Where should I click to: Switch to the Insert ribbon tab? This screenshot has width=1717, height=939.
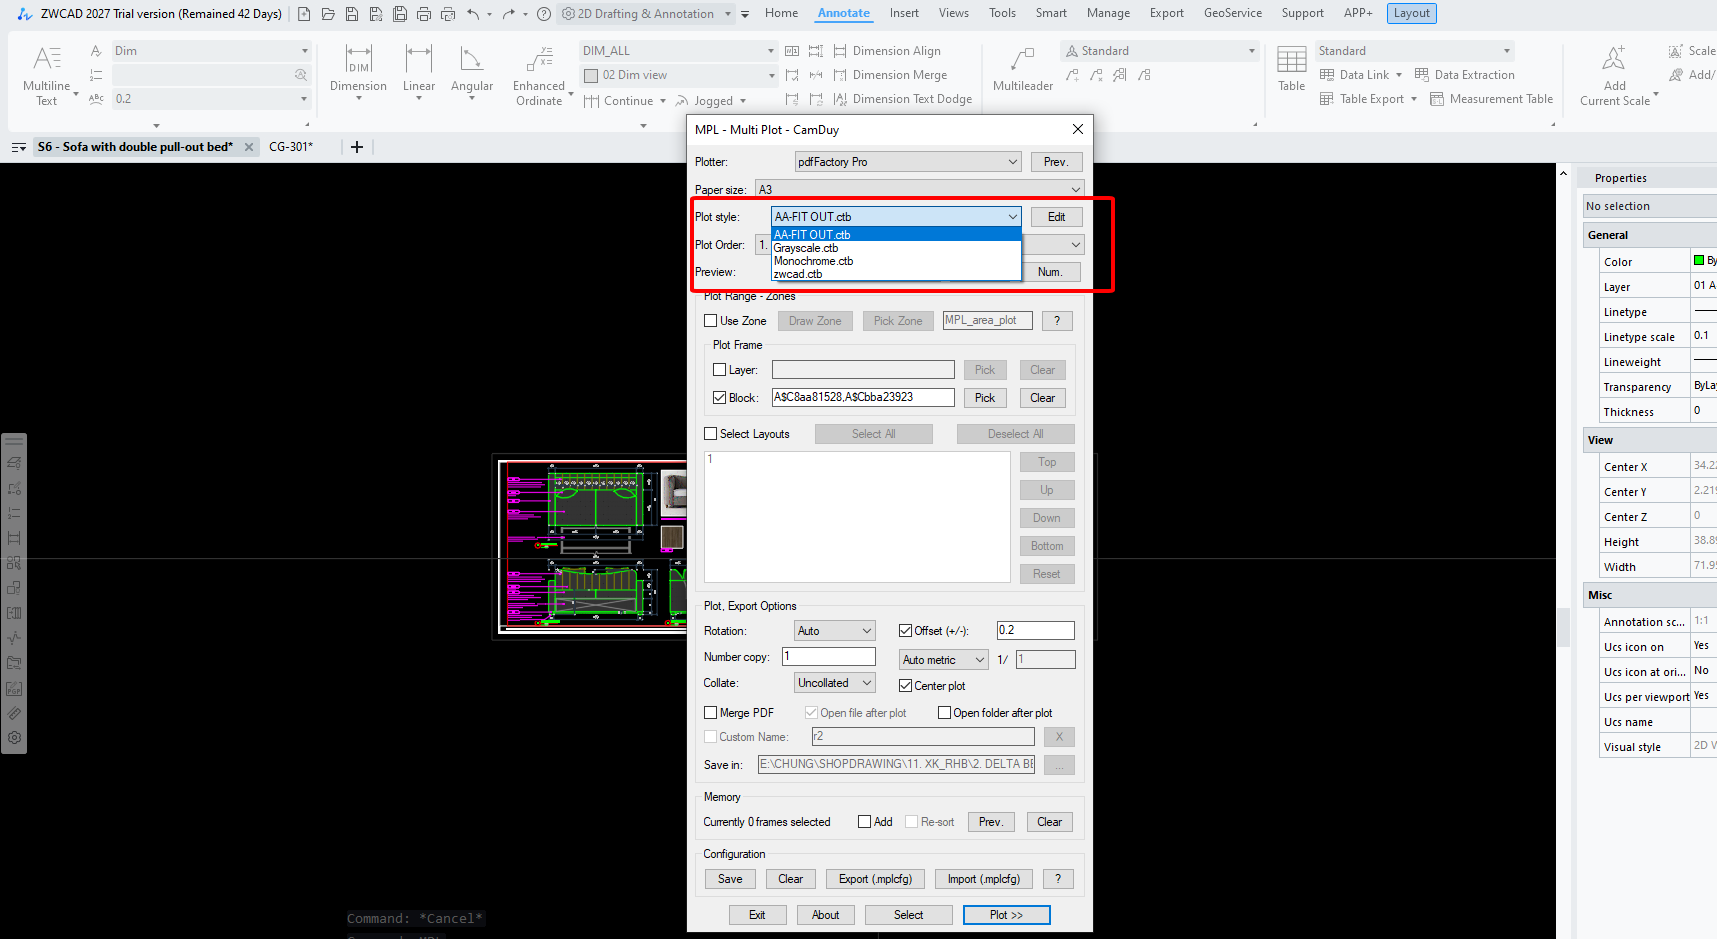pos(904,13)
